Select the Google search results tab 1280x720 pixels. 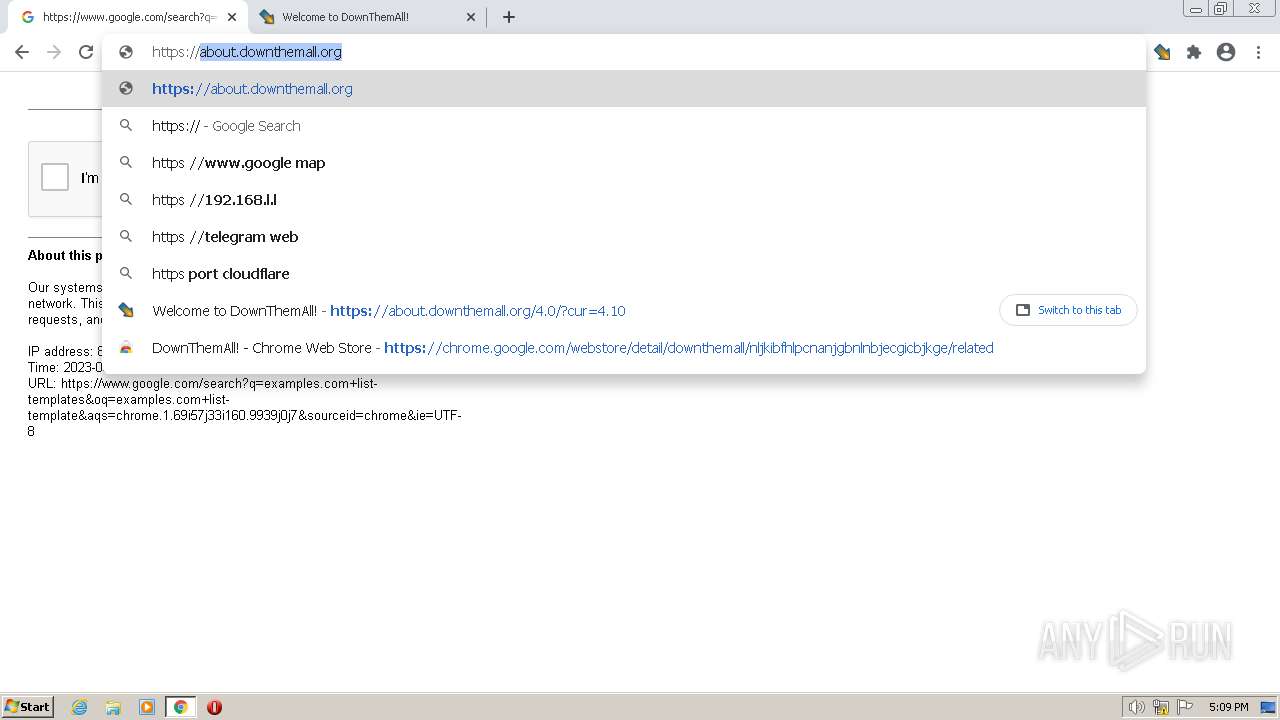point(127,17)
